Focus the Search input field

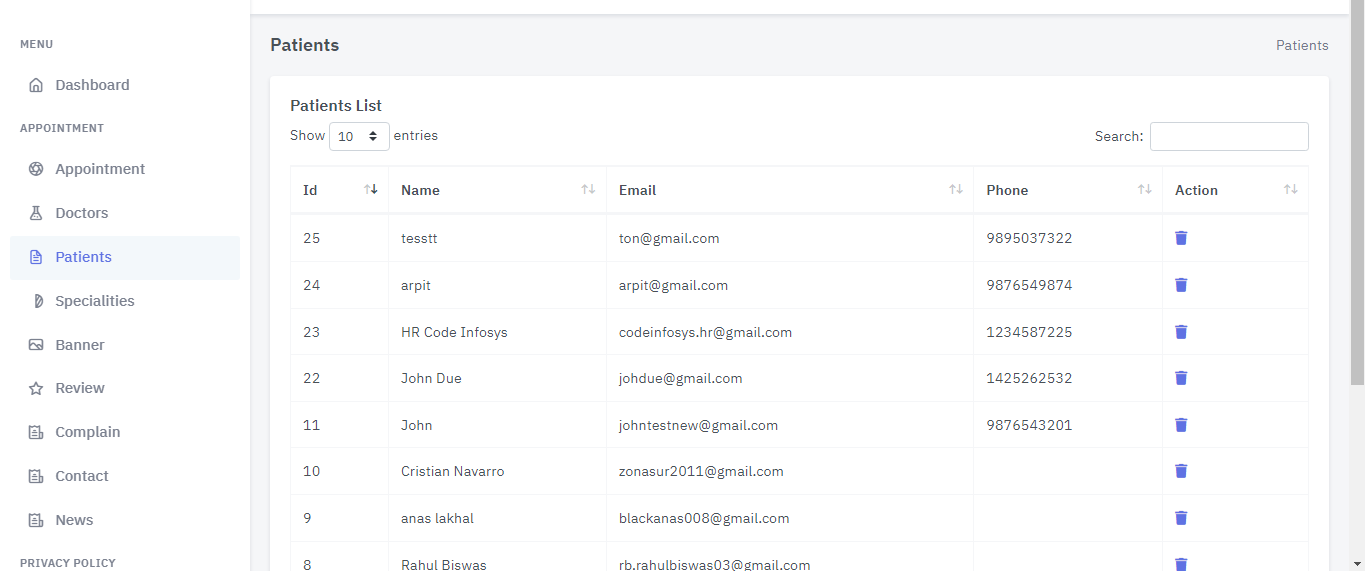coord(1229,136)
